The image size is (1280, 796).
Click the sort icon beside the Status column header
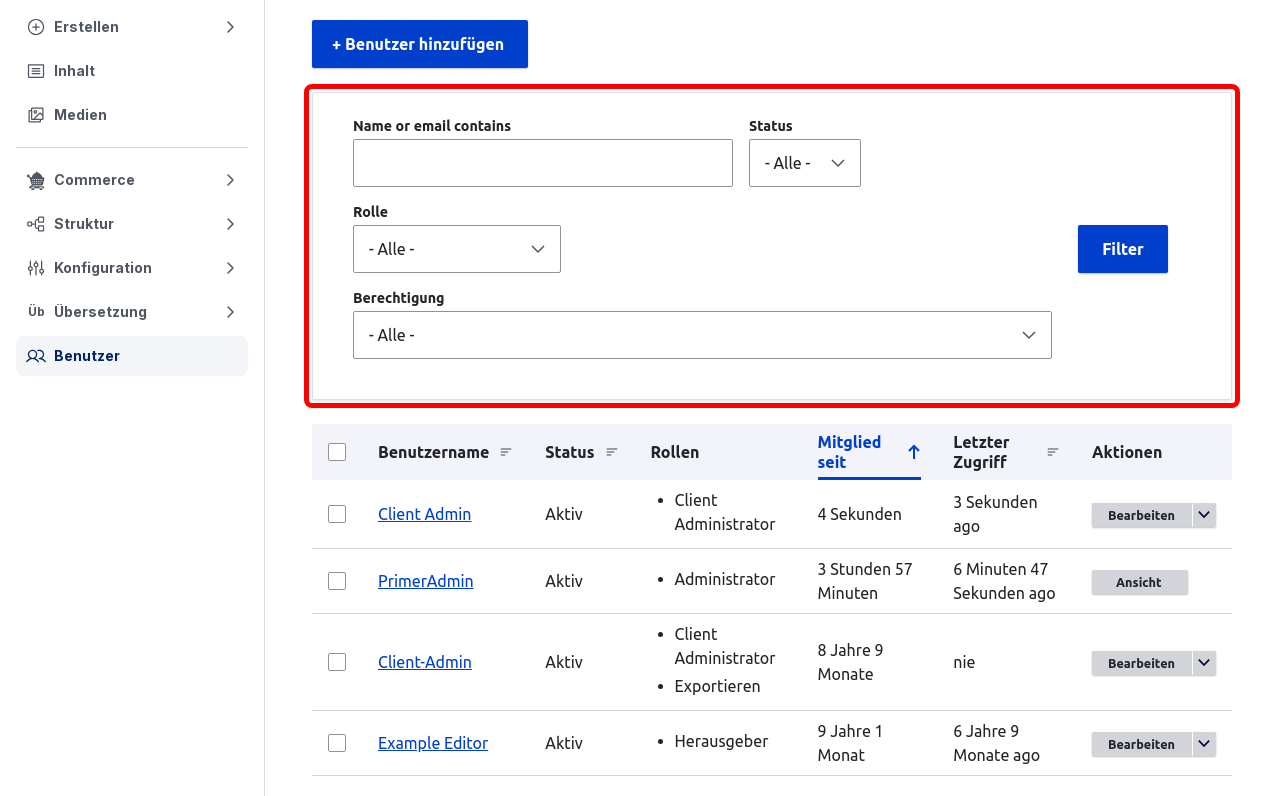click(612, 452)
